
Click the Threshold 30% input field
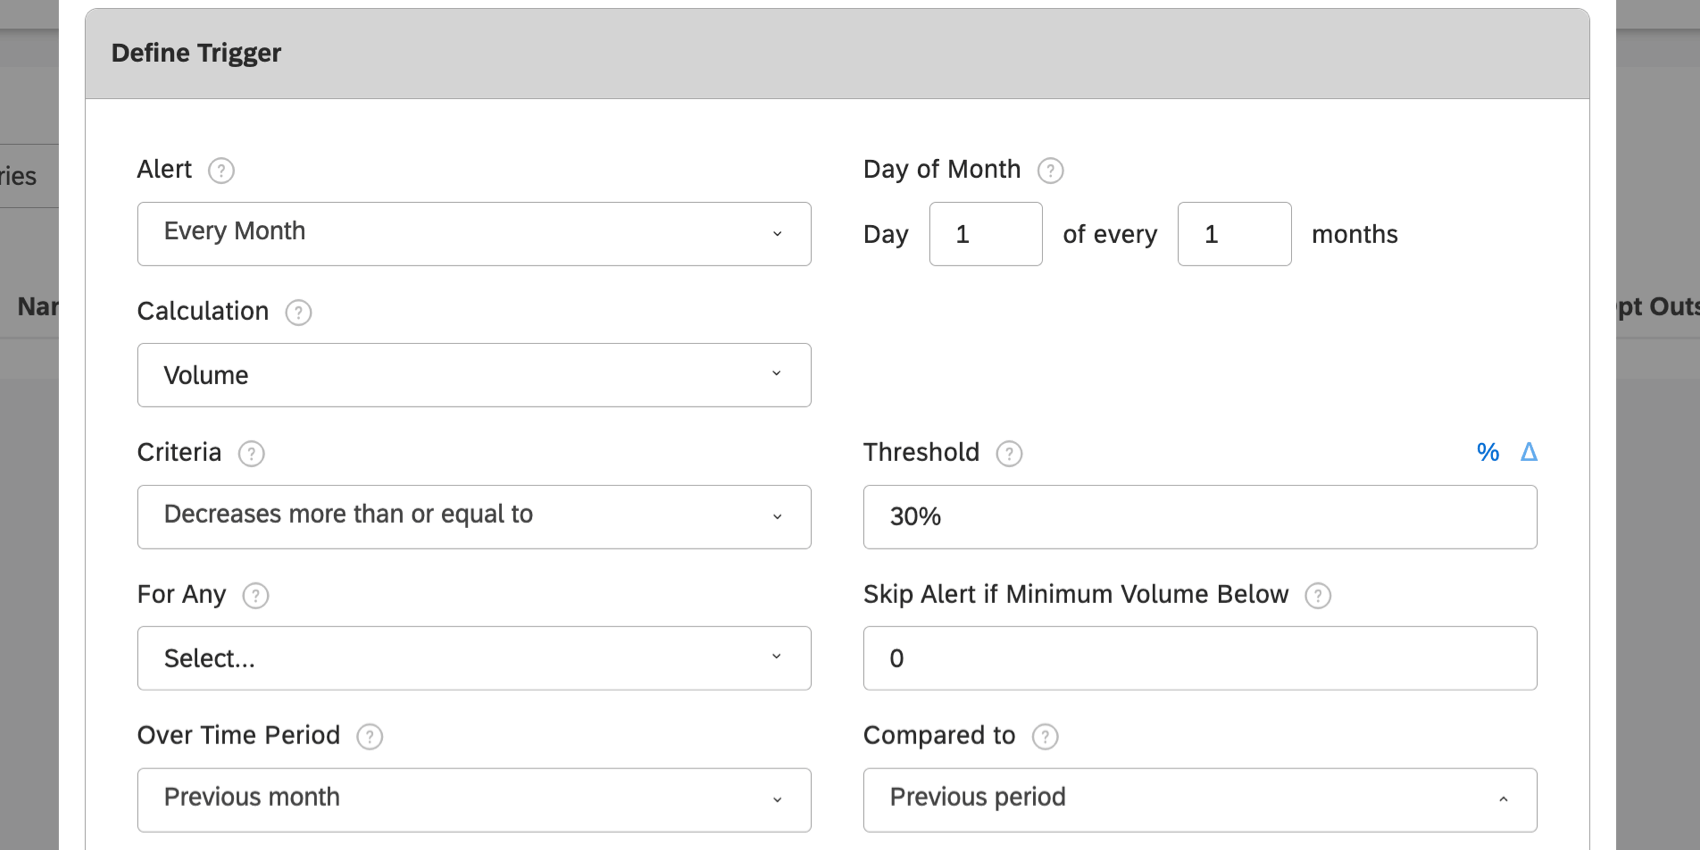pyautogui.click(x=1200, y=517)
